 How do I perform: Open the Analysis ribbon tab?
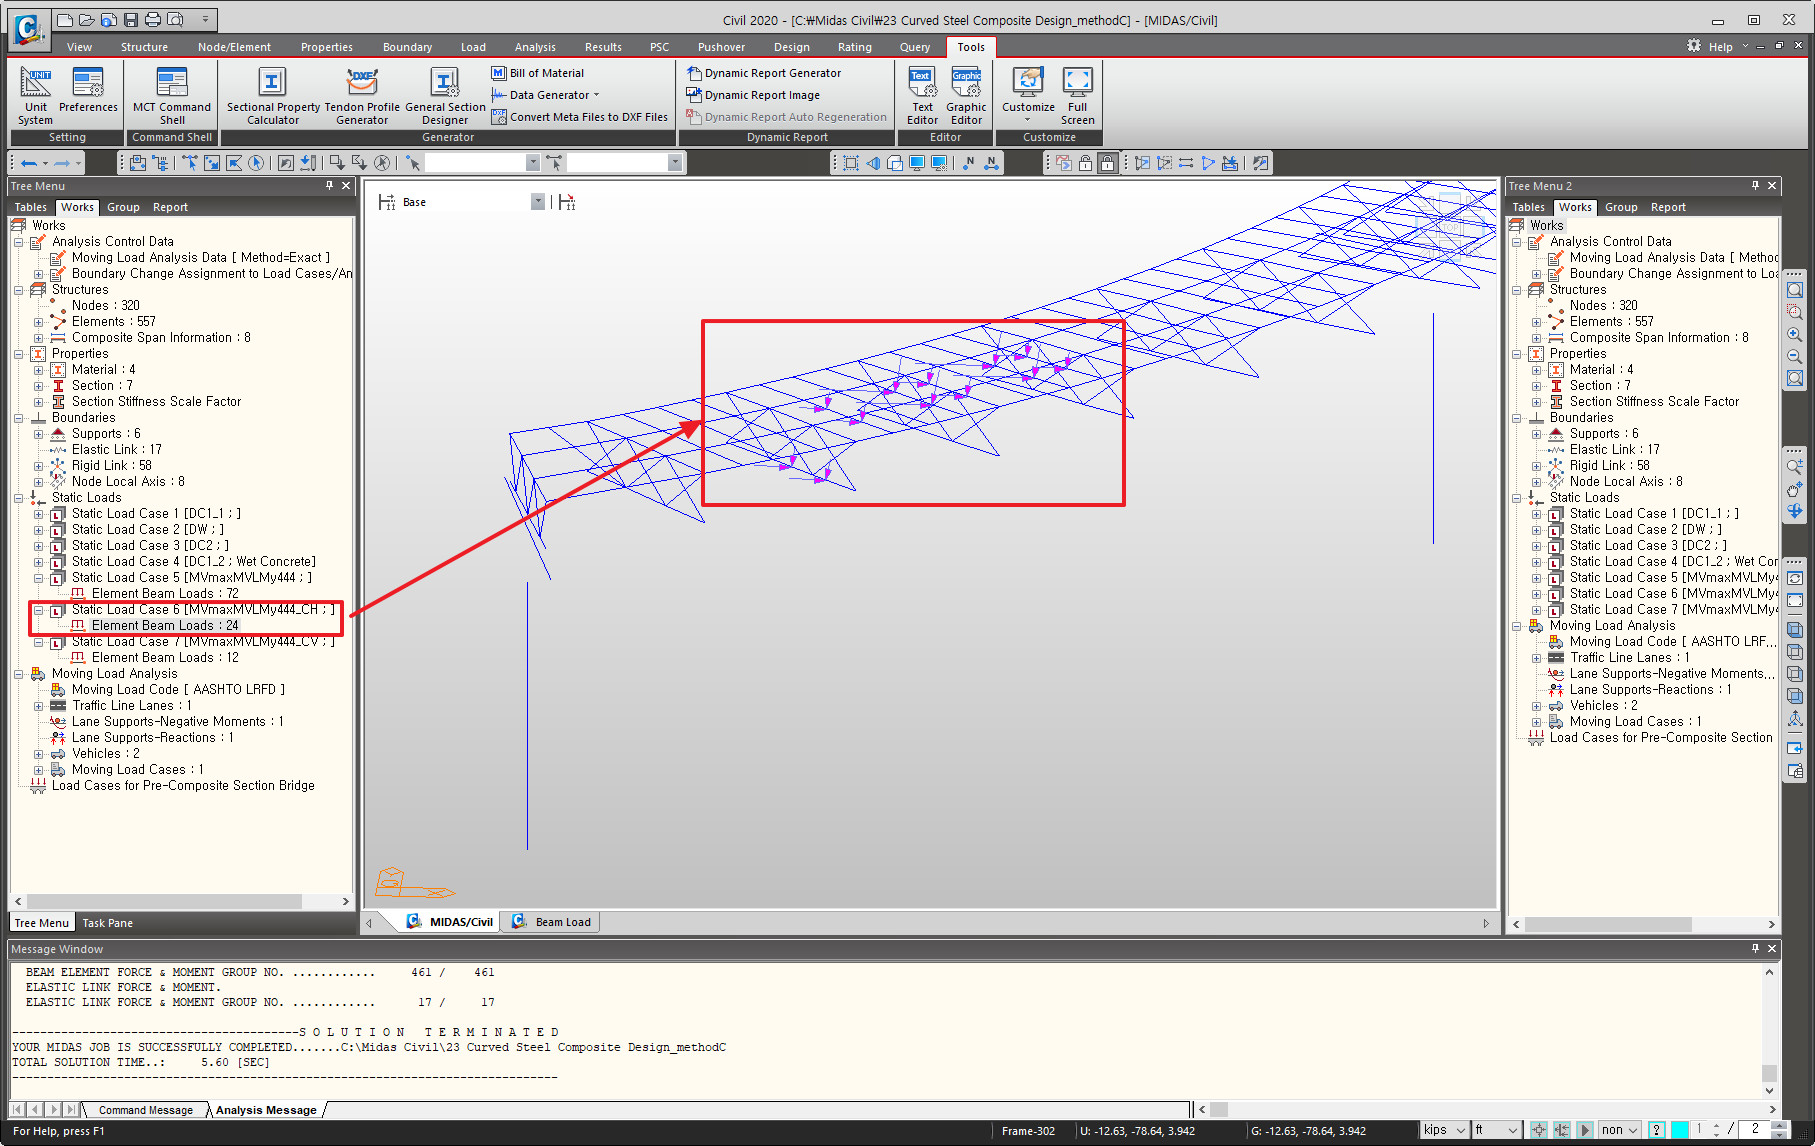(535, 47)
